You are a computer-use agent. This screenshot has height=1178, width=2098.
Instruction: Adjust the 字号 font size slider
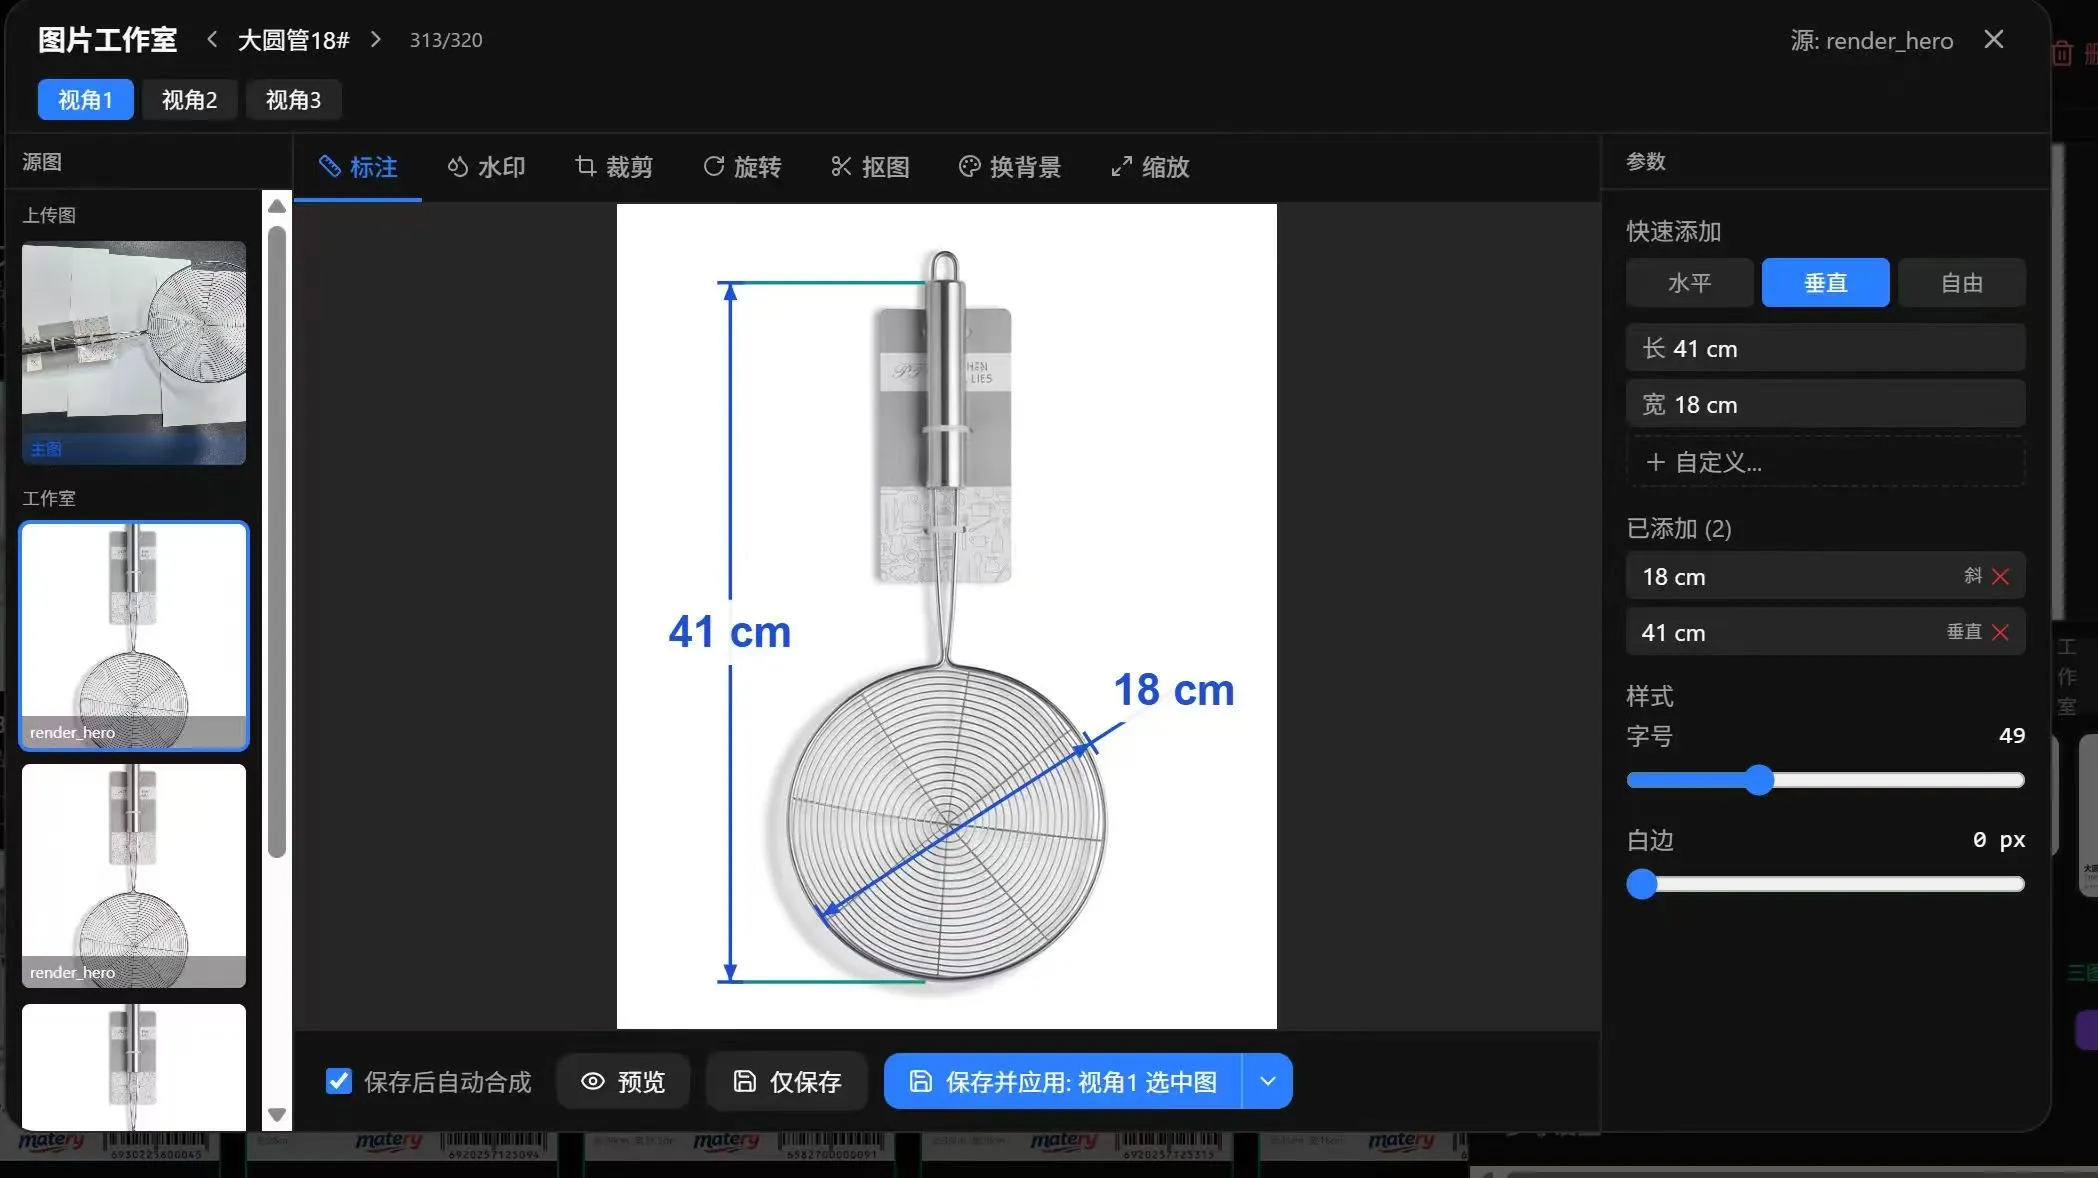pyautogui.click(x=1826, y=780)
